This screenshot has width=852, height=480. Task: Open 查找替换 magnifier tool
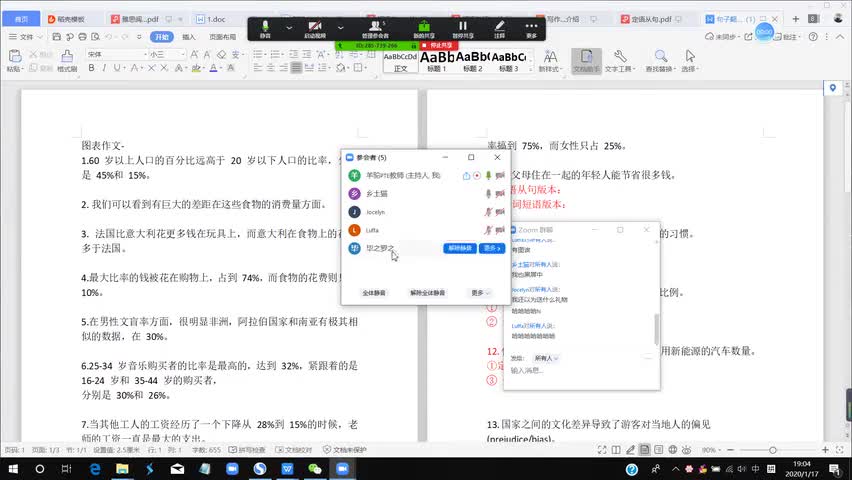pos(661,61)
